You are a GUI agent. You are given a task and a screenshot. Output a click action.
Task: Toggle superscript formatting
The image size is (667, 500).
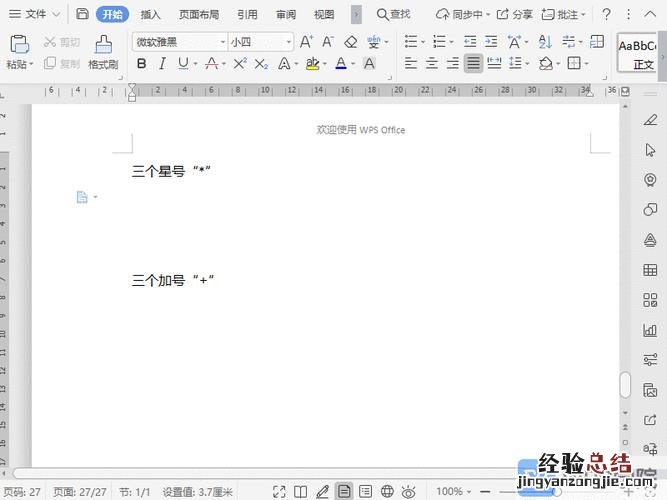click(240, 64)
